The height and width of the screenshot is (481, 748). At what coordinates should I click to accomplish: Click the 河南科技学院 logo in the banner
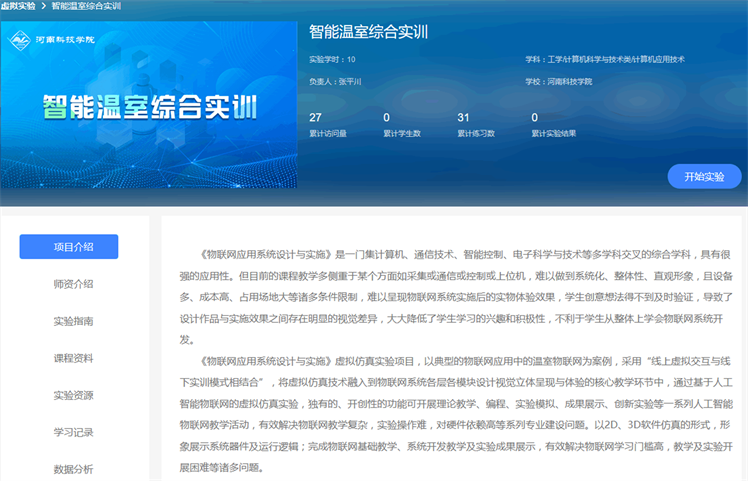point(52,41)
